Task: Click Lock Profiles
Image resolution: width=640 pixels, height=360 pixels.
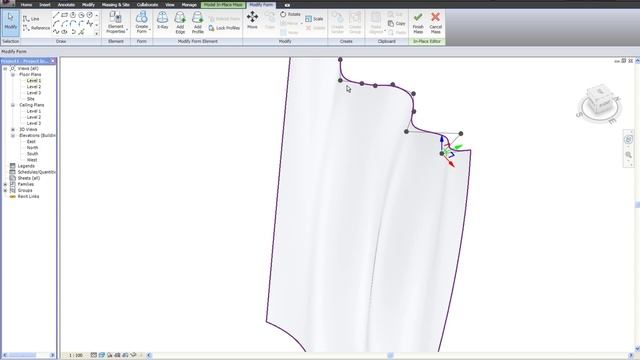Action: coord(224,28)
